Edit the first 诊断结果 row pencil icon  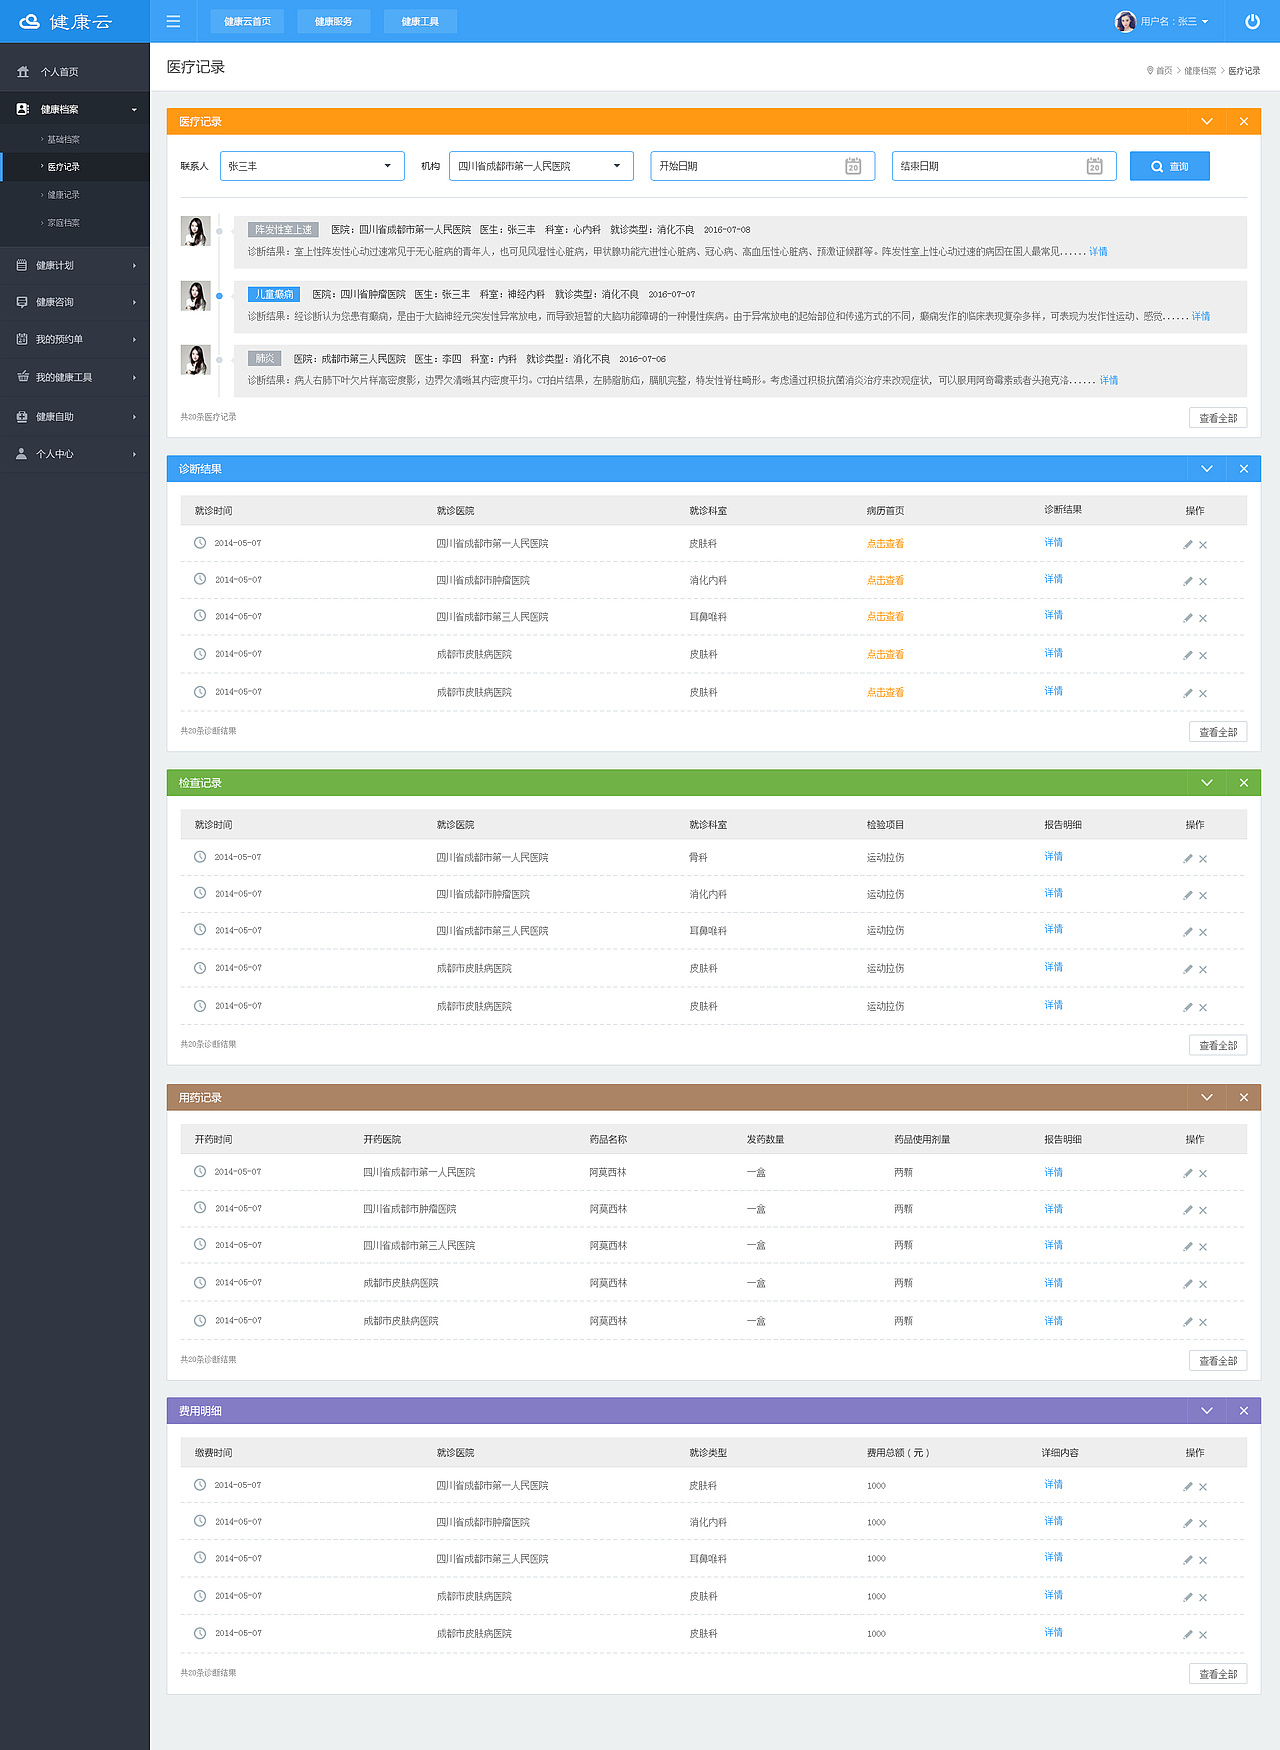point(1188,544)
